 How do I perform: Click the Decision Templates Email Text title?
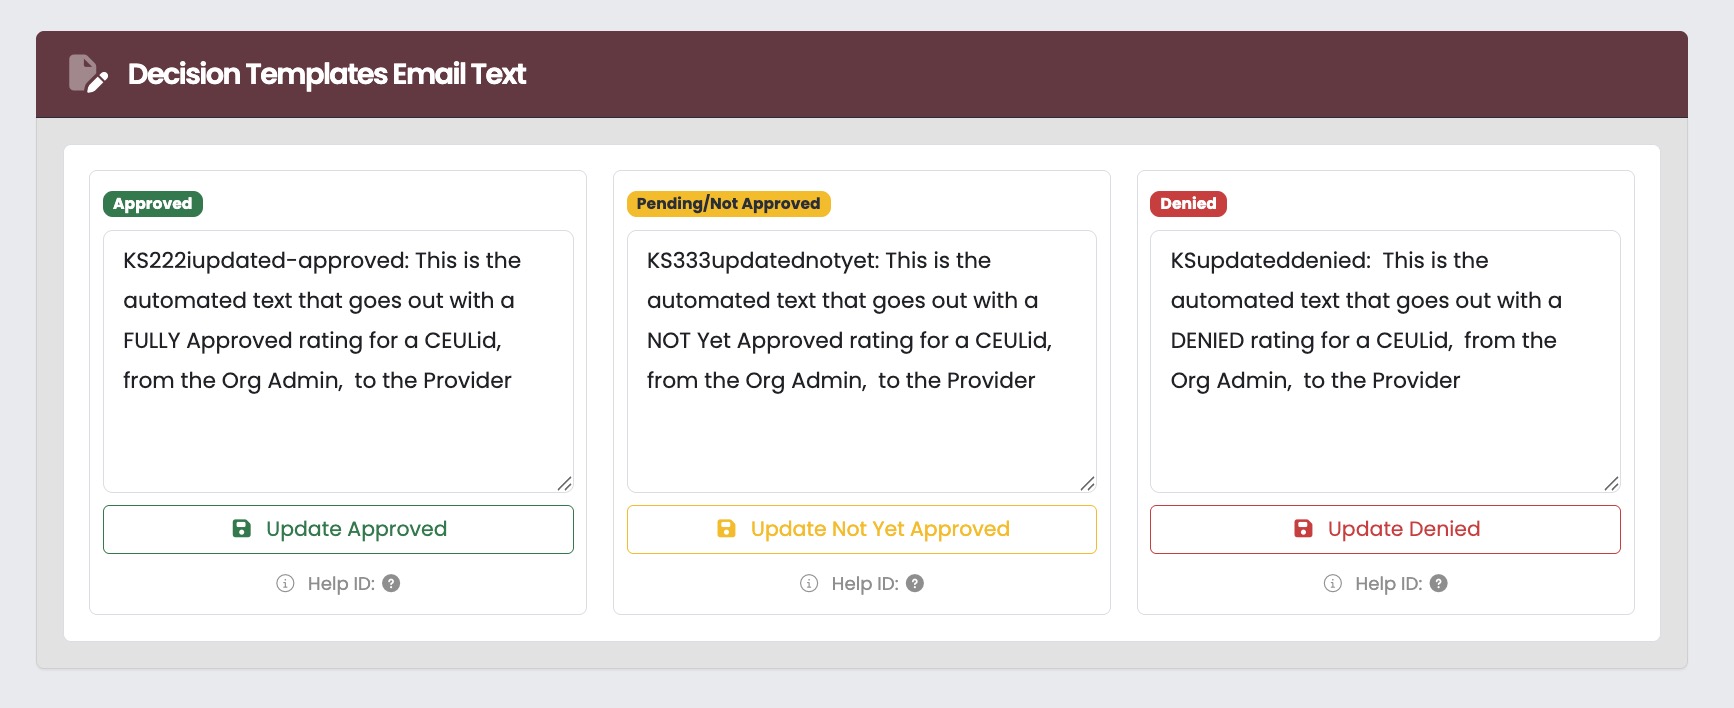coord(327,74)
